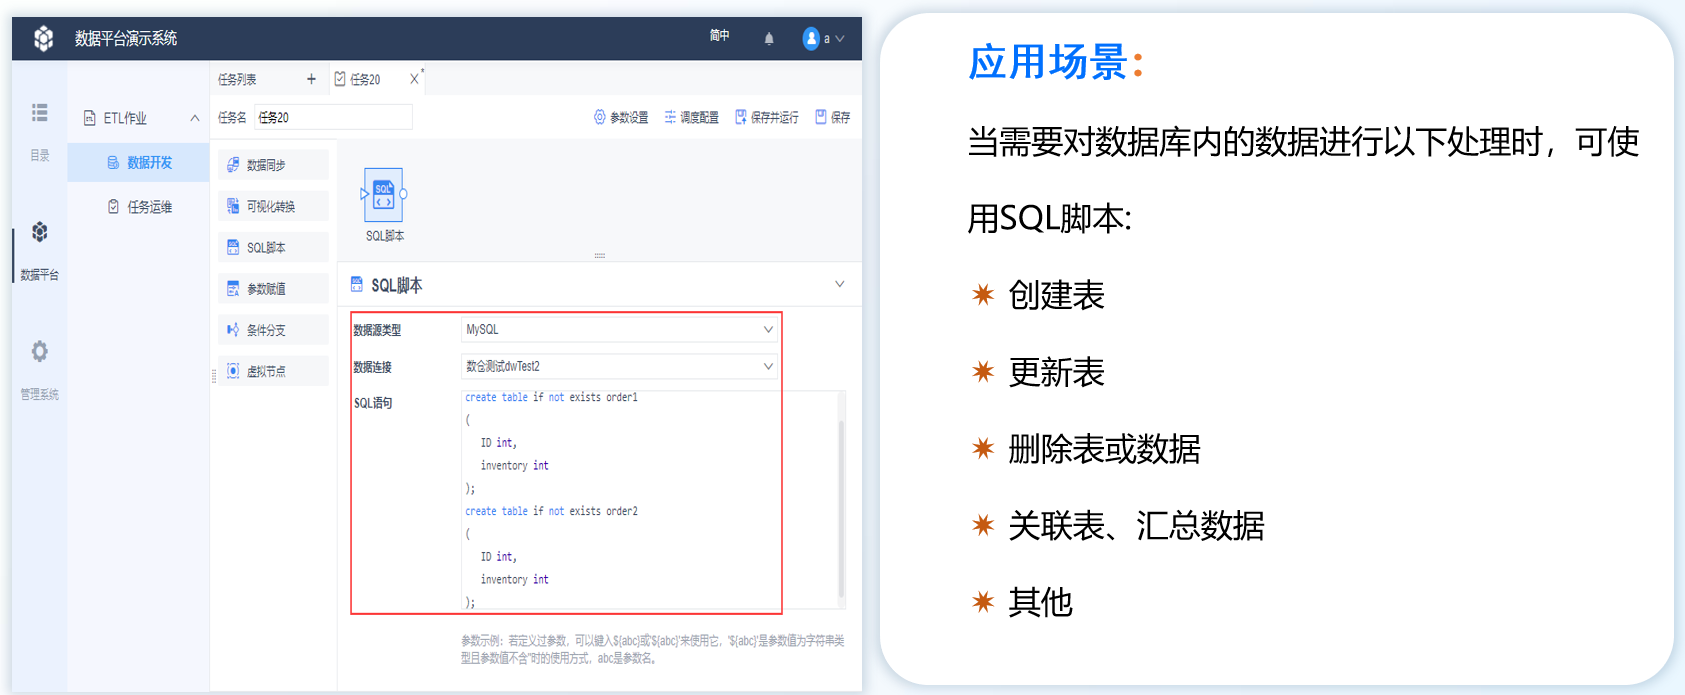Select the 任务运维 menu item
Screen dimensions: 1685x695
(138, 206)
